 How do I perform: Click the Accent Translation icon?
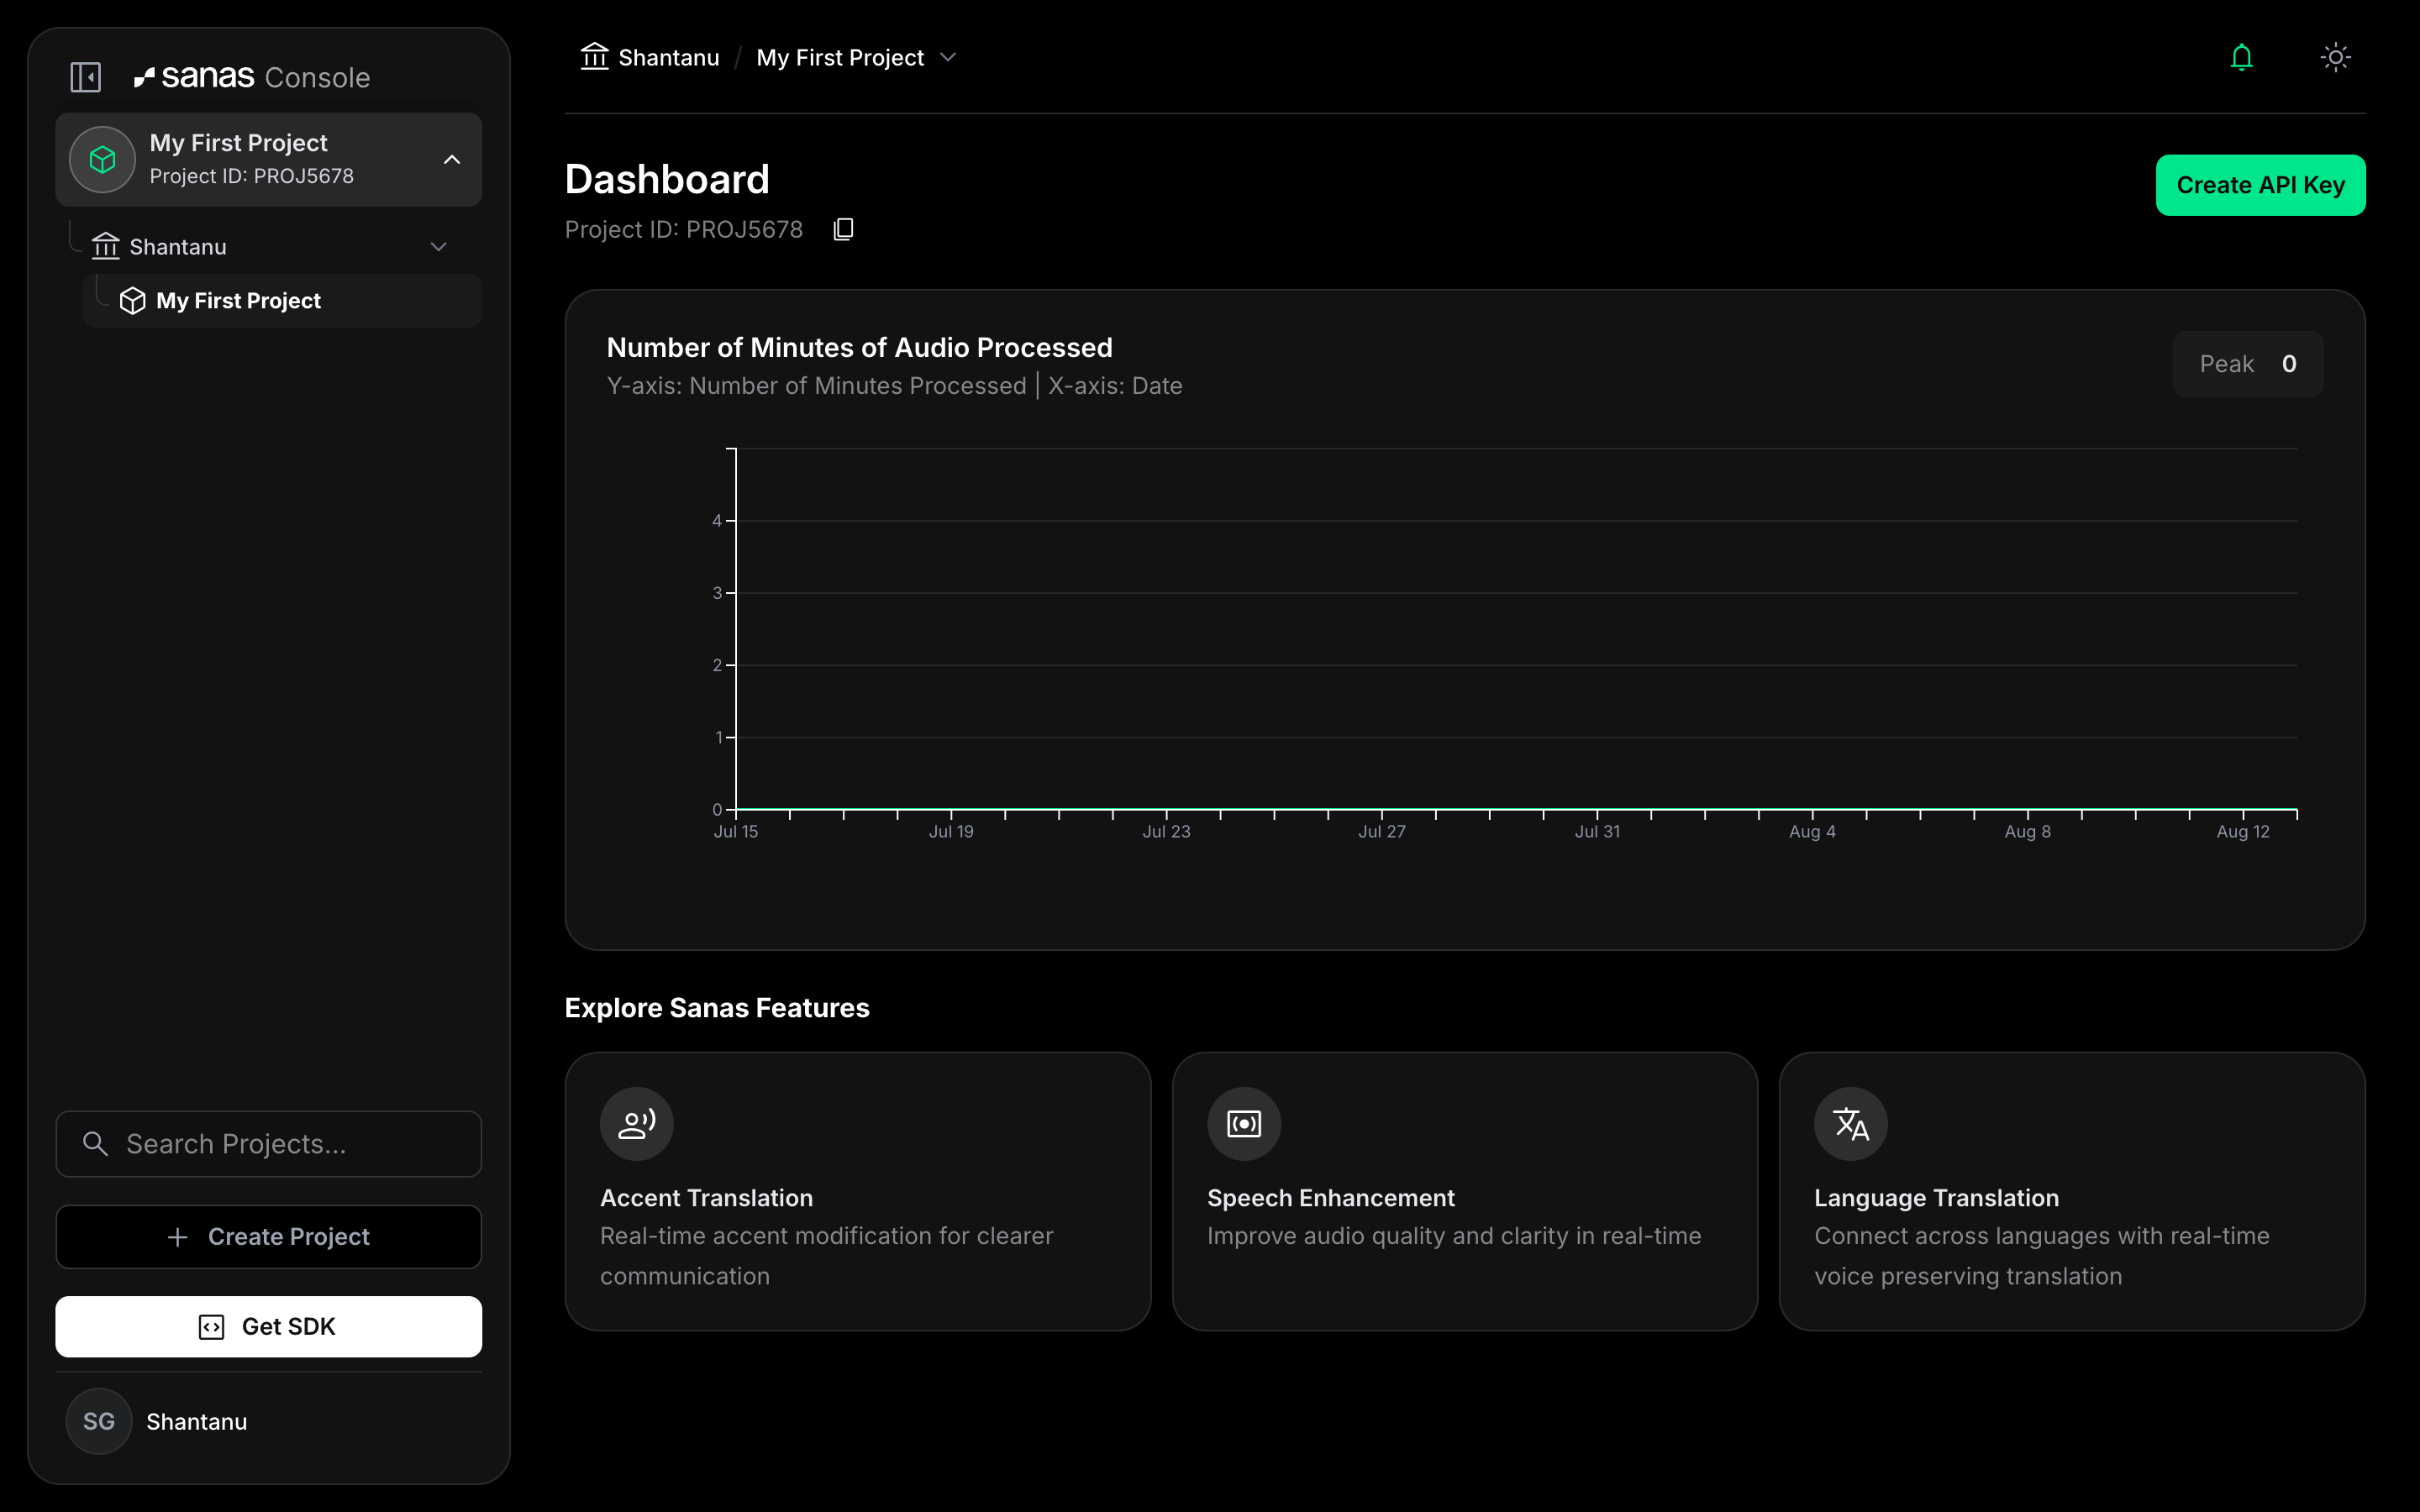(637, 1124)
